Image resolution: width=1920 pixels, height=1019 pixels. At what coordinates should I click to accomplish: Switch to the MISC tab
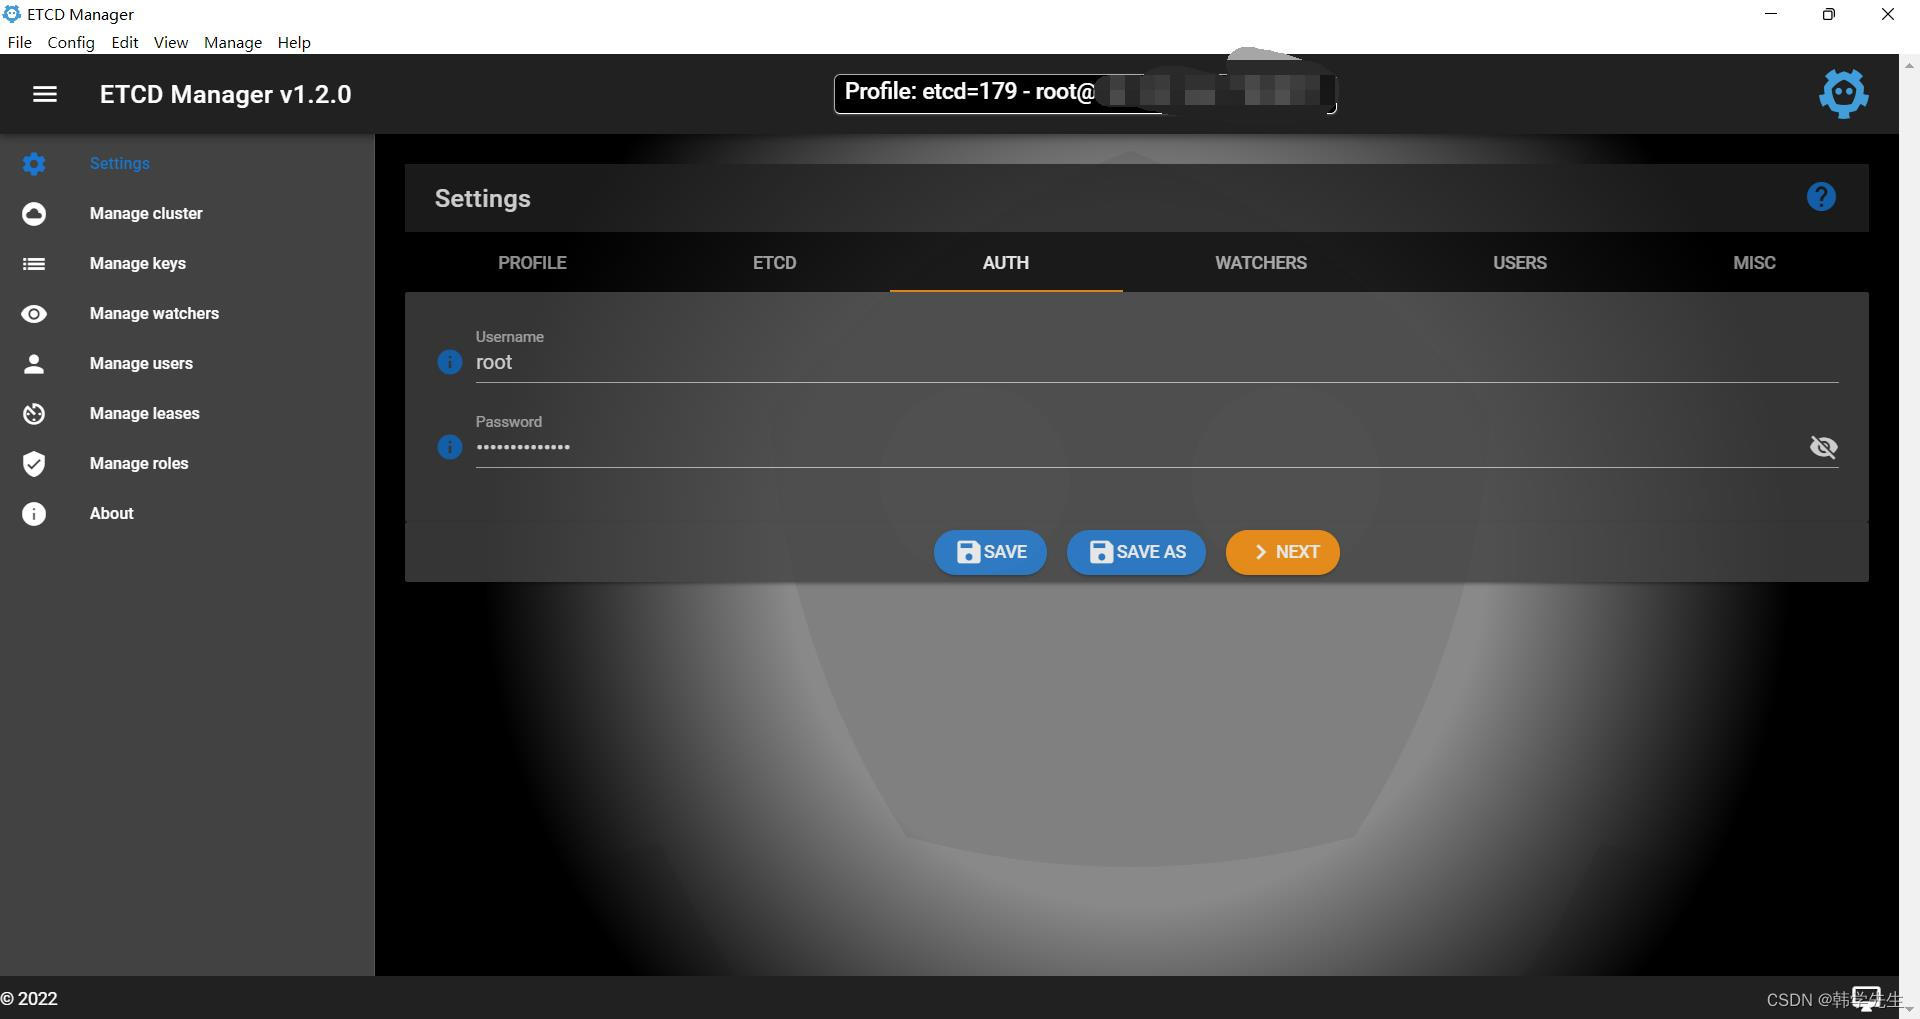[1754, 263]
